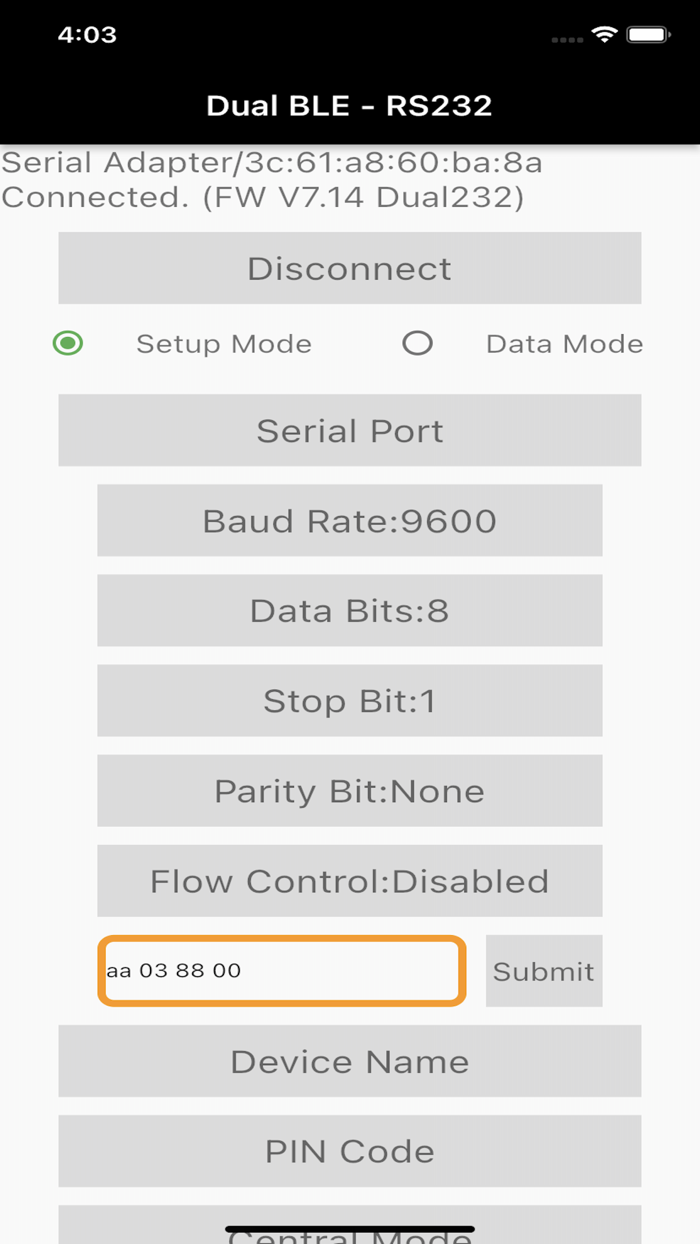Image resolution: width=700 pixels, height=1244 pixels.
Task: Switch to Data Mode
Action: click(416, 343)
